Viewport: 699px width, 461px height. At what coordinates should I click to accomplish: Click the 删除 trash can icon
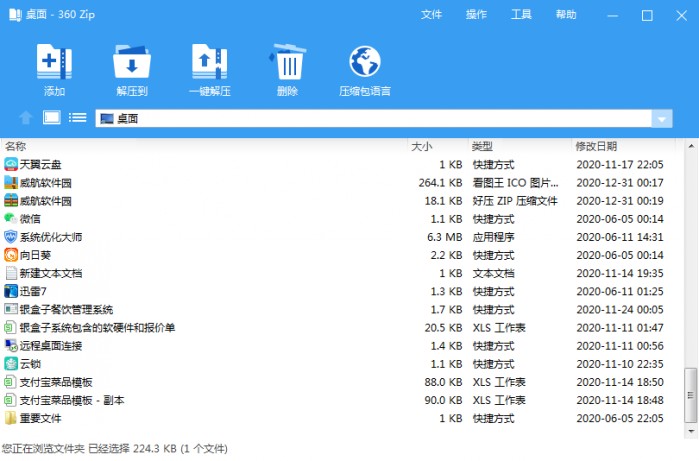287,62
